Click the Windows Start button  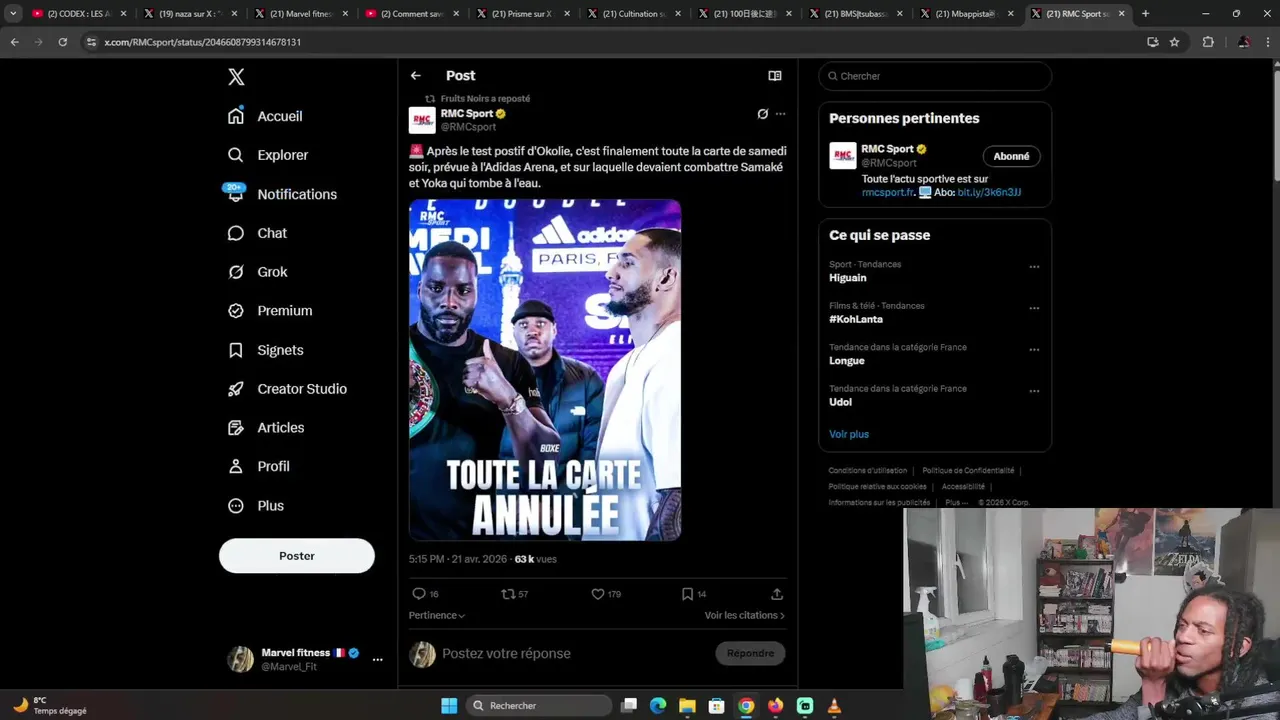pos(449,706)
